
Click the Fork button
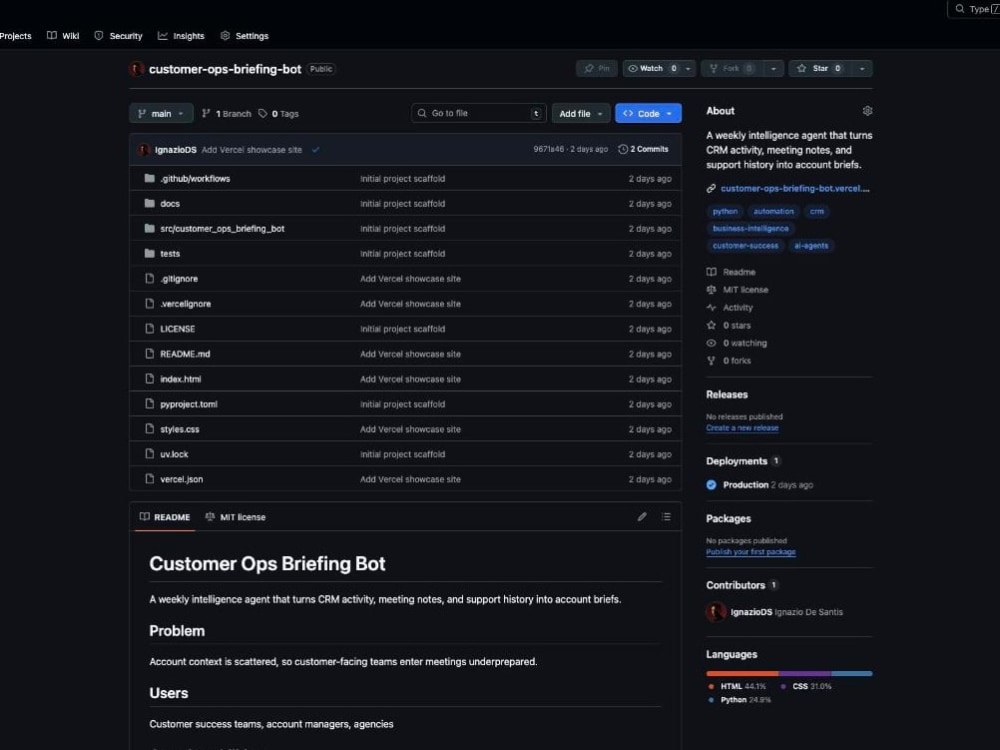tap(732, 68)
